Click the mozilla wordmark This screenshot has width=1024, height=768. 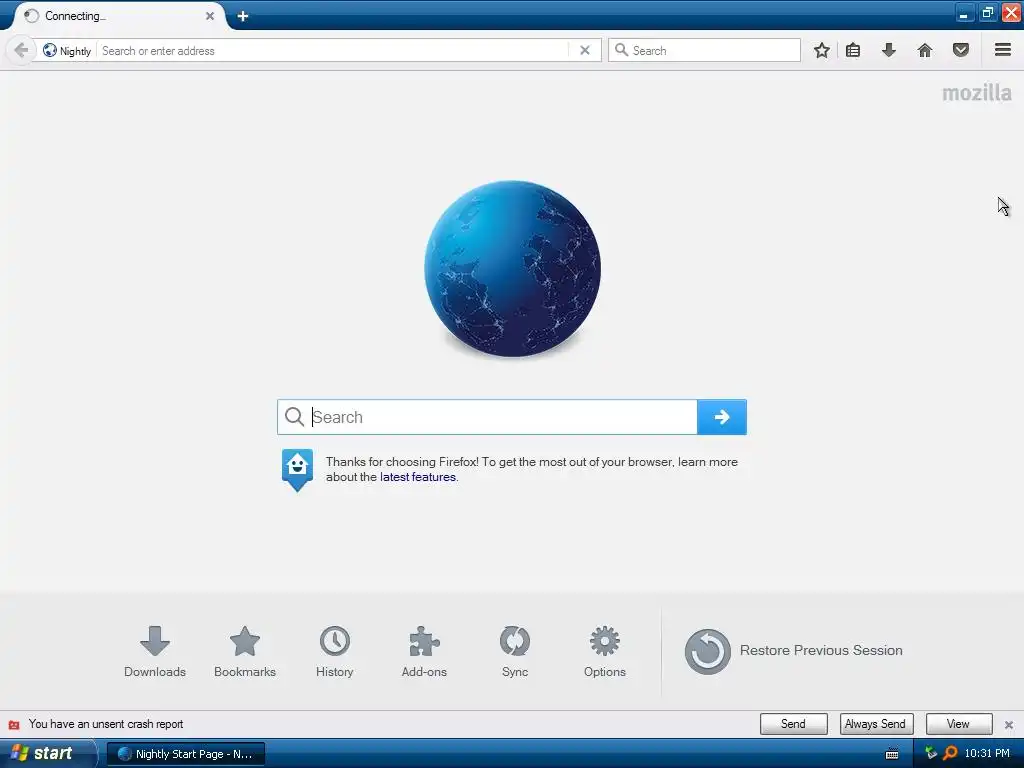click(976, 93)
